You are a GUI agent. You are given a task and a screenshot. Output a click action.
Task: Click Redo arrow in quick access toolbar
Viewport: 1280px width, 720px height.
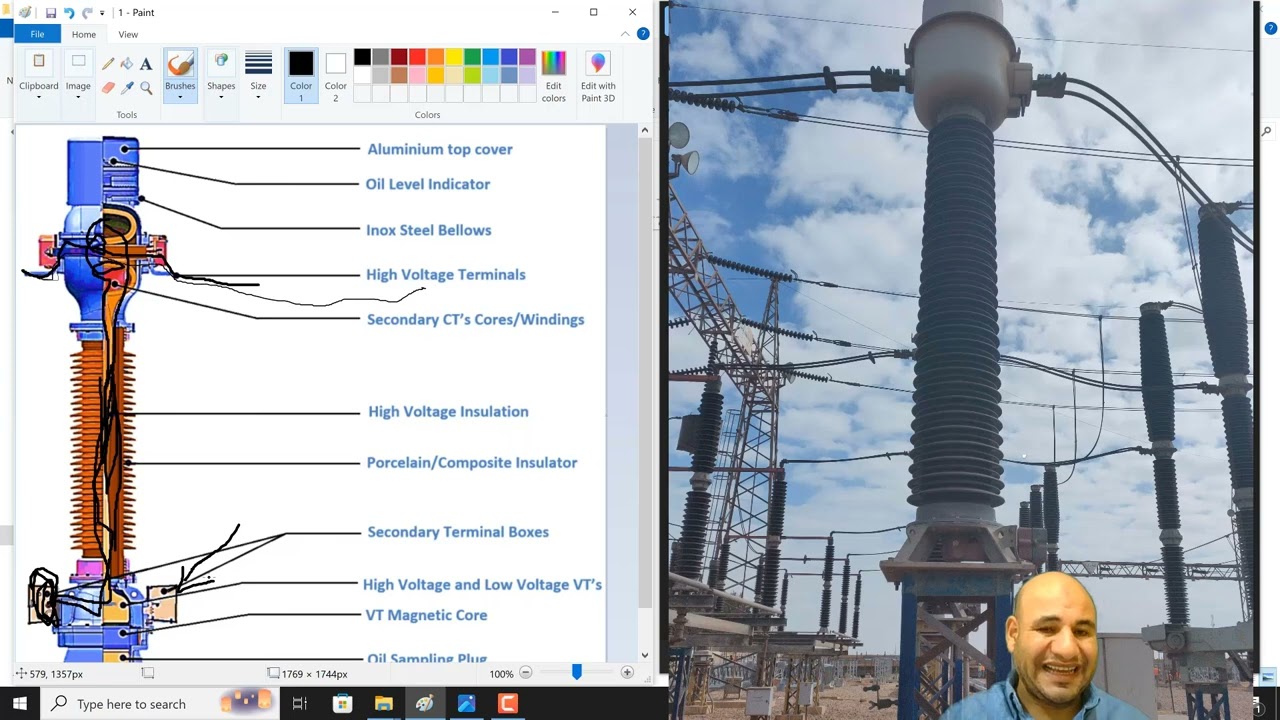pyautogui.click(x=87, y=12)
